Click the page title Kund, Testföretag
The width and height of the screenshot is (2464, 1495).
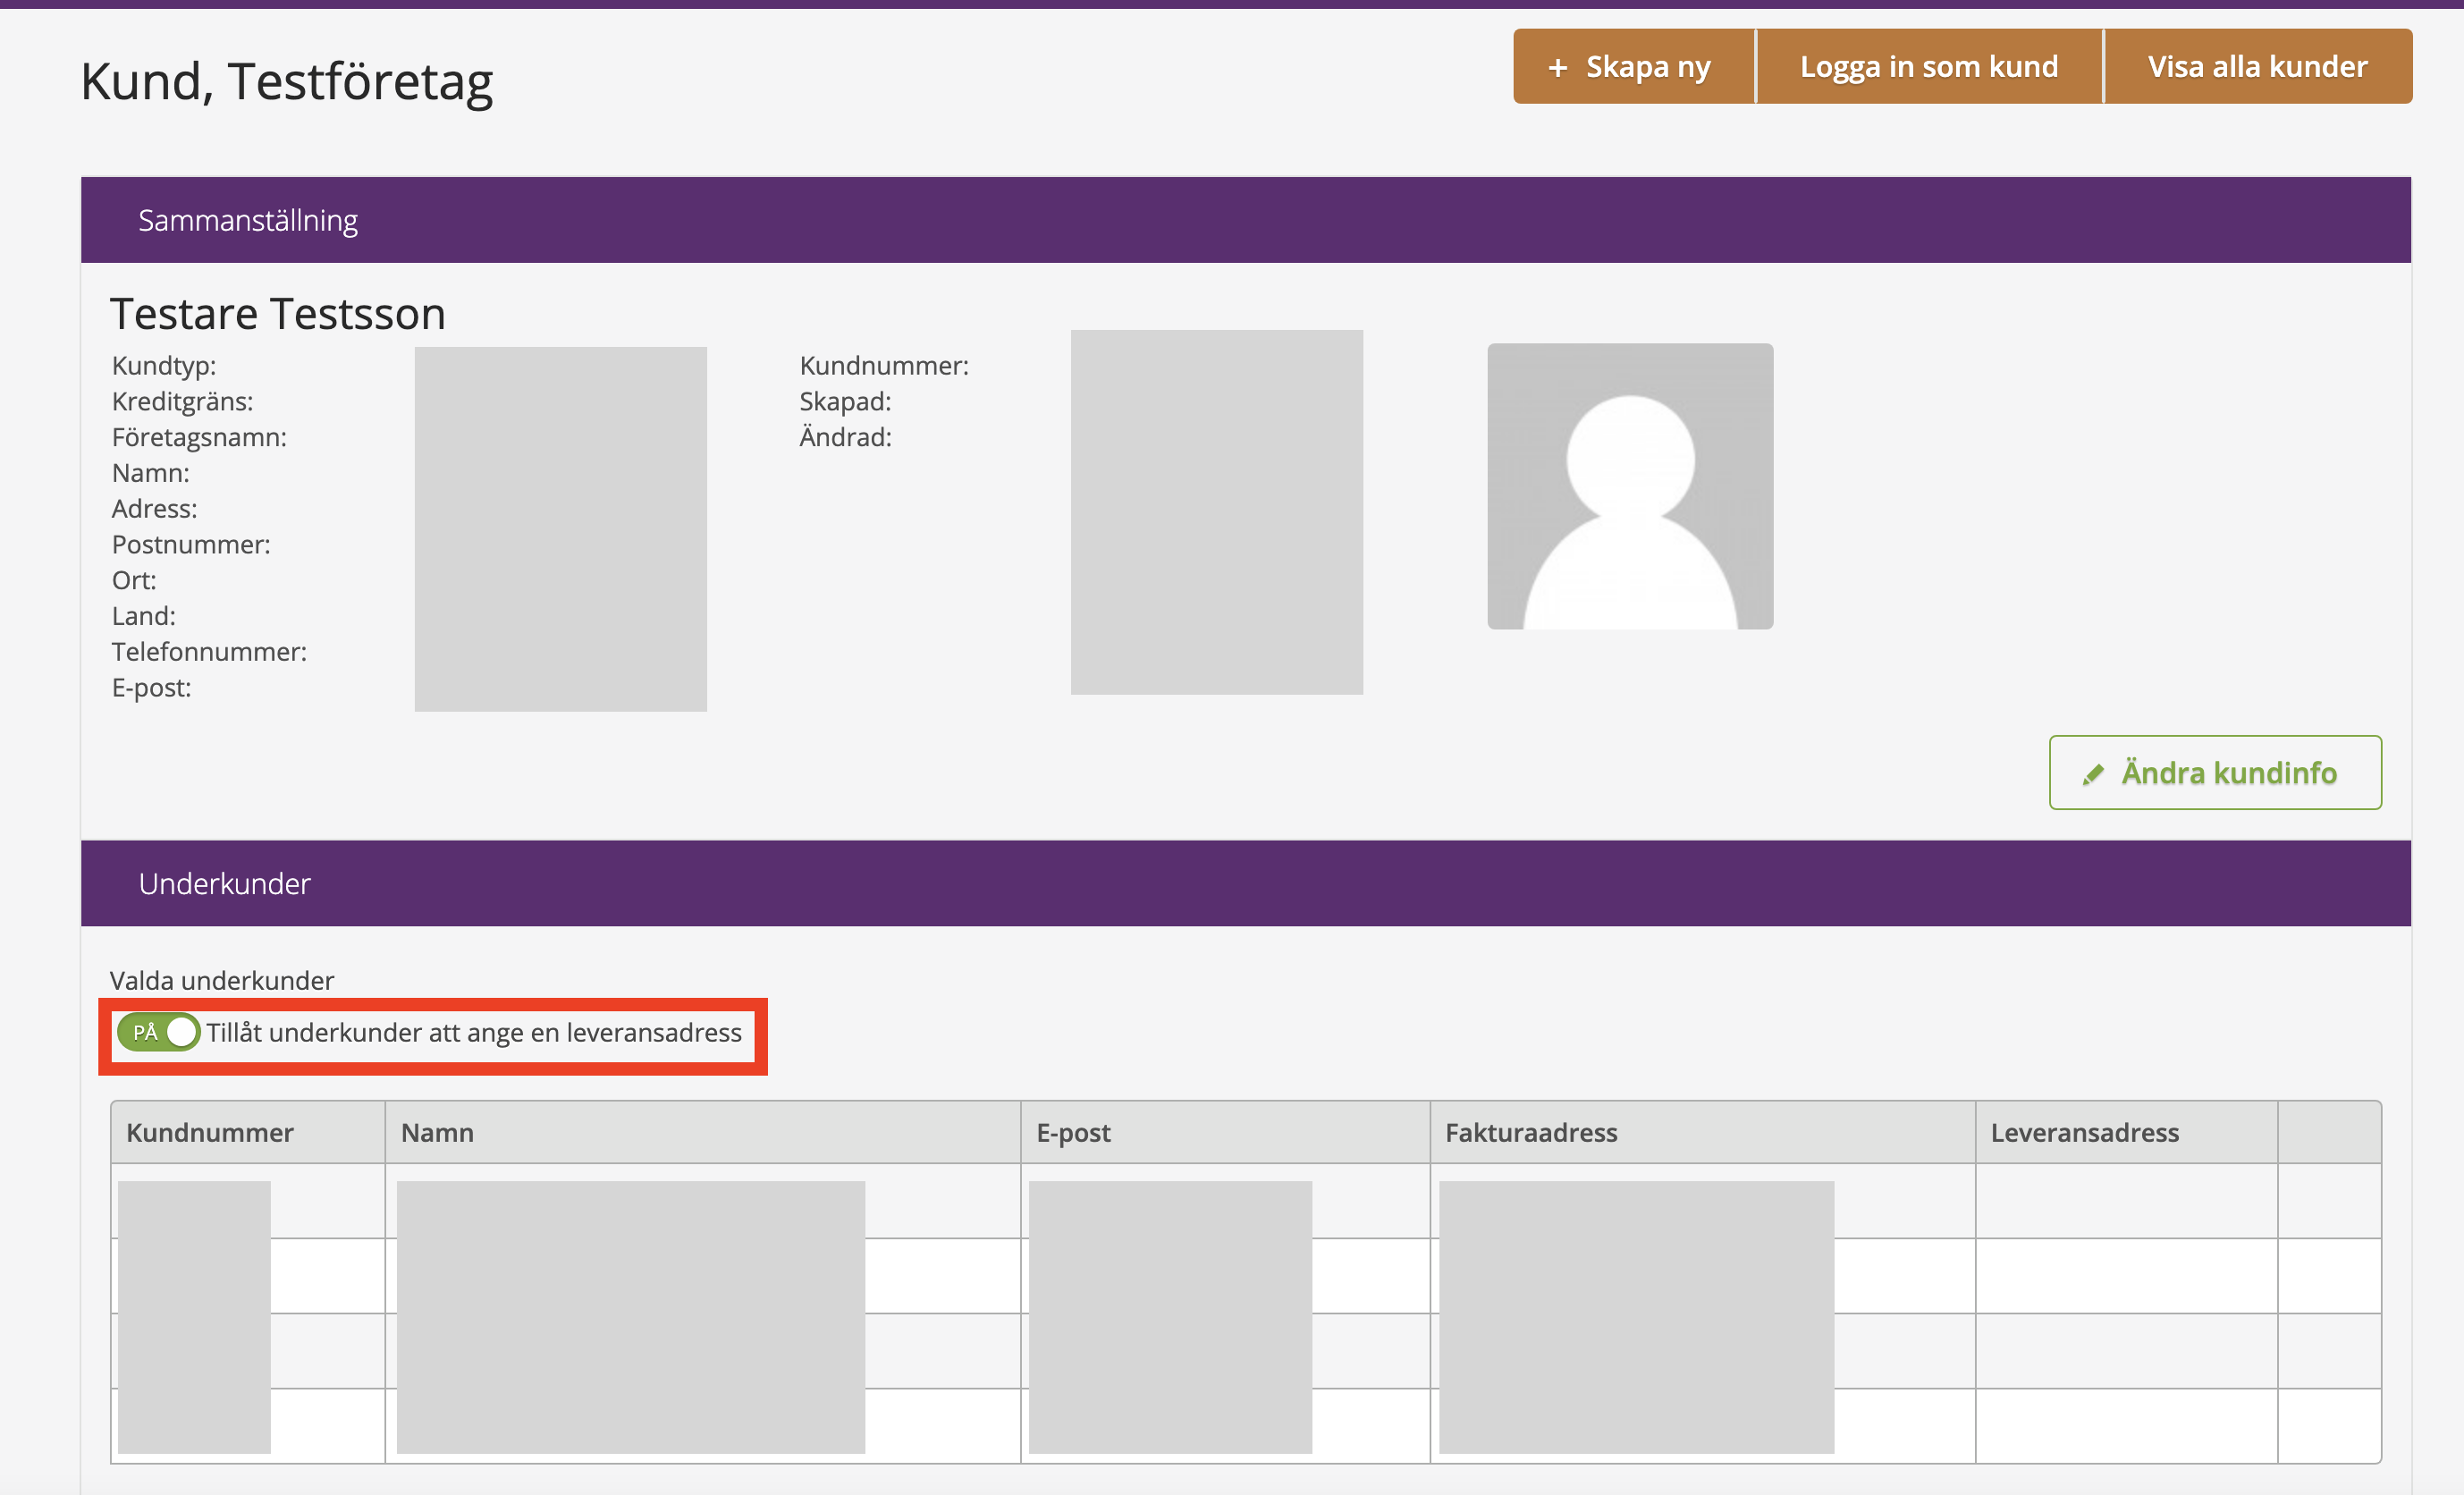(x=287, y=81)
